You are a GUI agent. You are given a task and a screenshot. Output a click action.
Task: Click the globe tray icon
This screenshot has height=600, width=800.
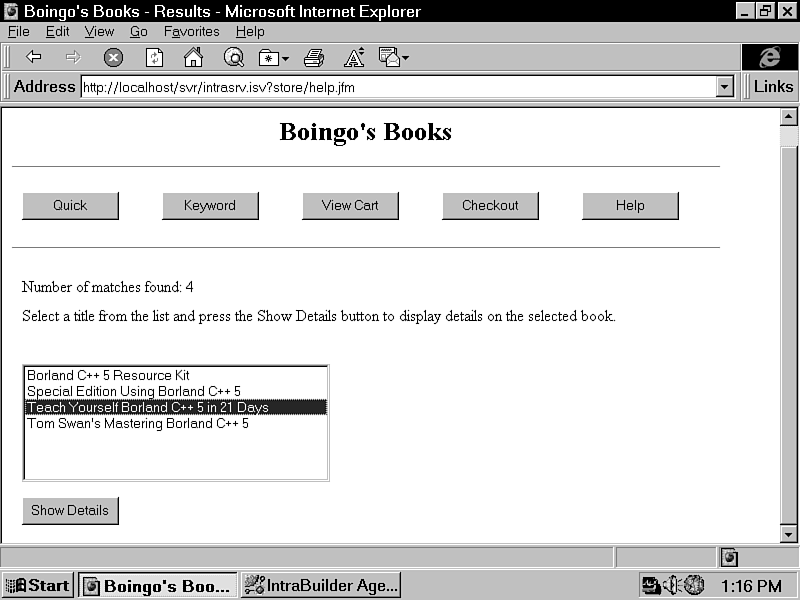click(x=694, y=585)
